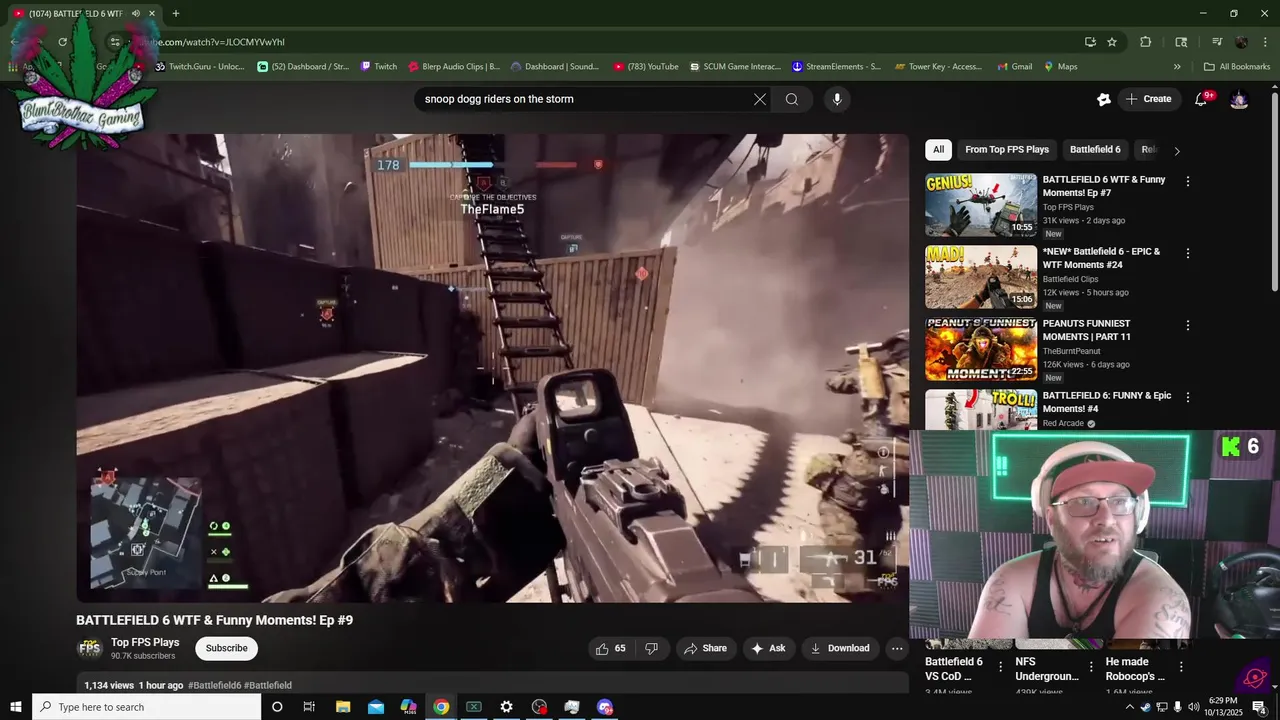Open options for Peanuts Funniest Moments video
This screenshot has width=1280, height=720.
coord(1188,326)
